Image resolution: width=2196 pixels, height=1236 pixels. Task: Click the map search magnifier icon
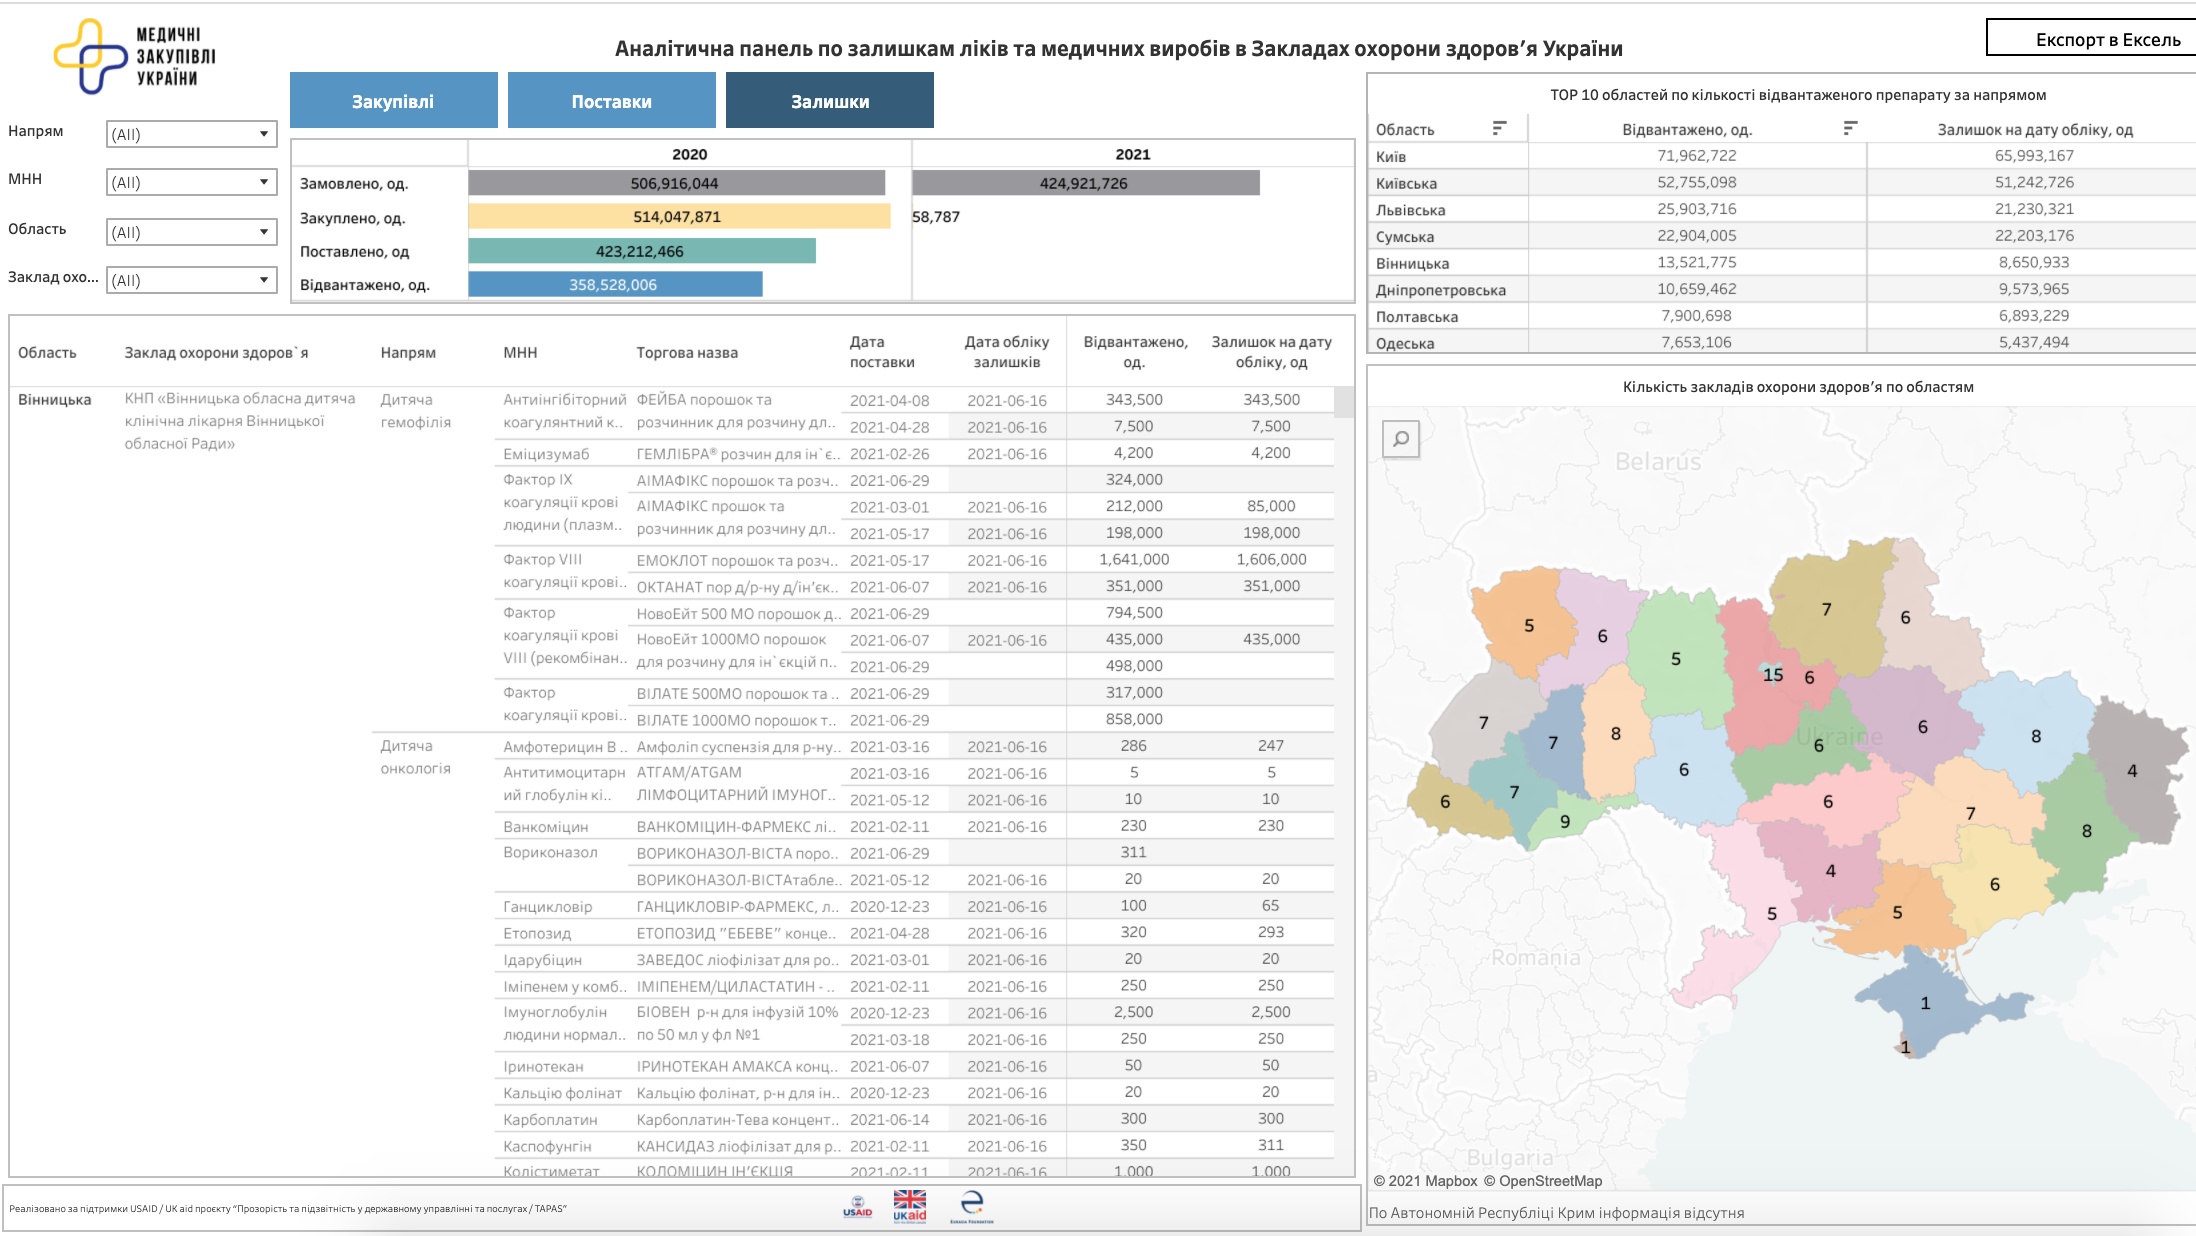[1401, 438]
